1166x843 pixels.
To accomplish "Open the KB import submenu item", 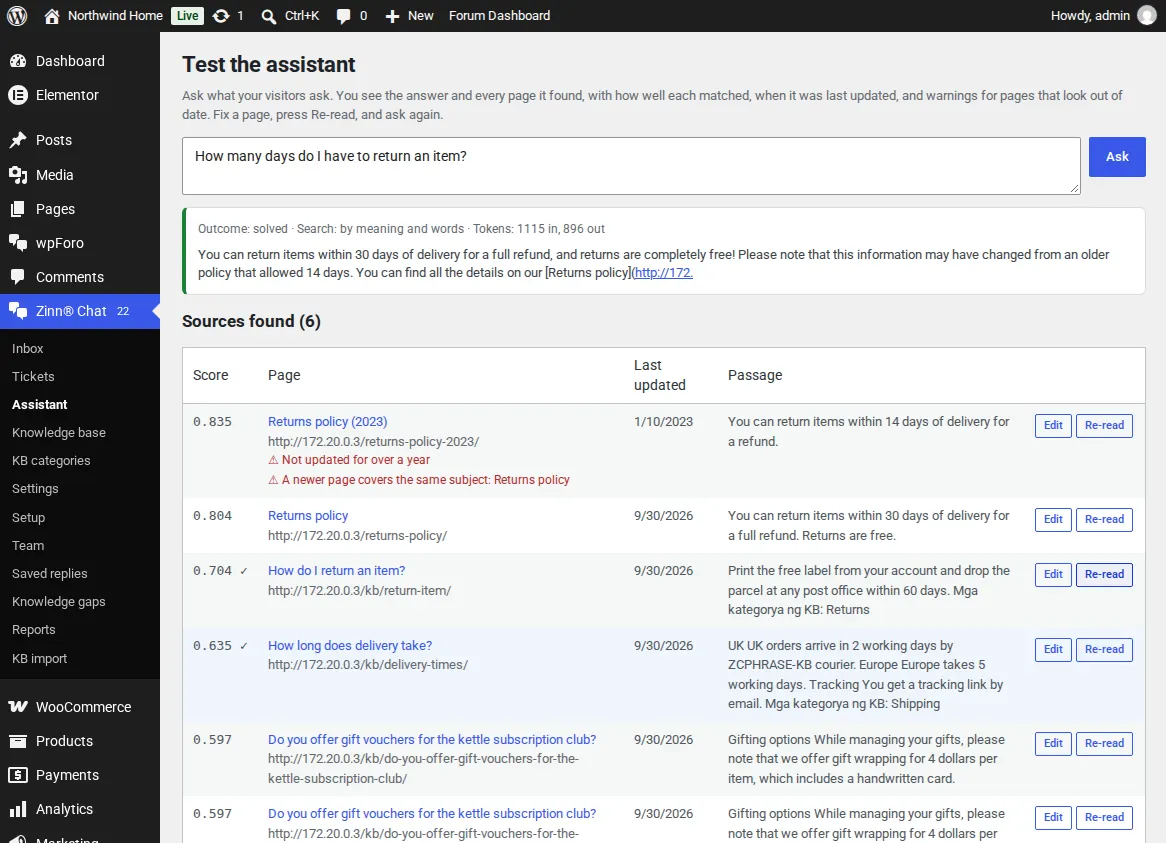I will (39, 659).
